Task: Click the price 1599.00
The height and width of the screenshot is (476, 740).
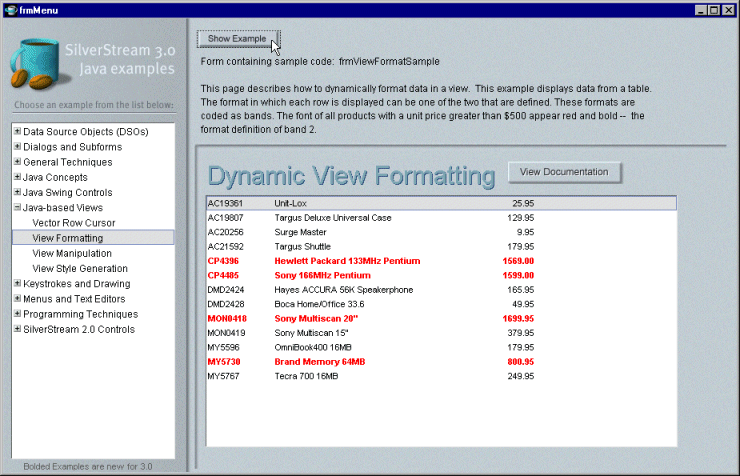Action: click(x=518, y=276)
